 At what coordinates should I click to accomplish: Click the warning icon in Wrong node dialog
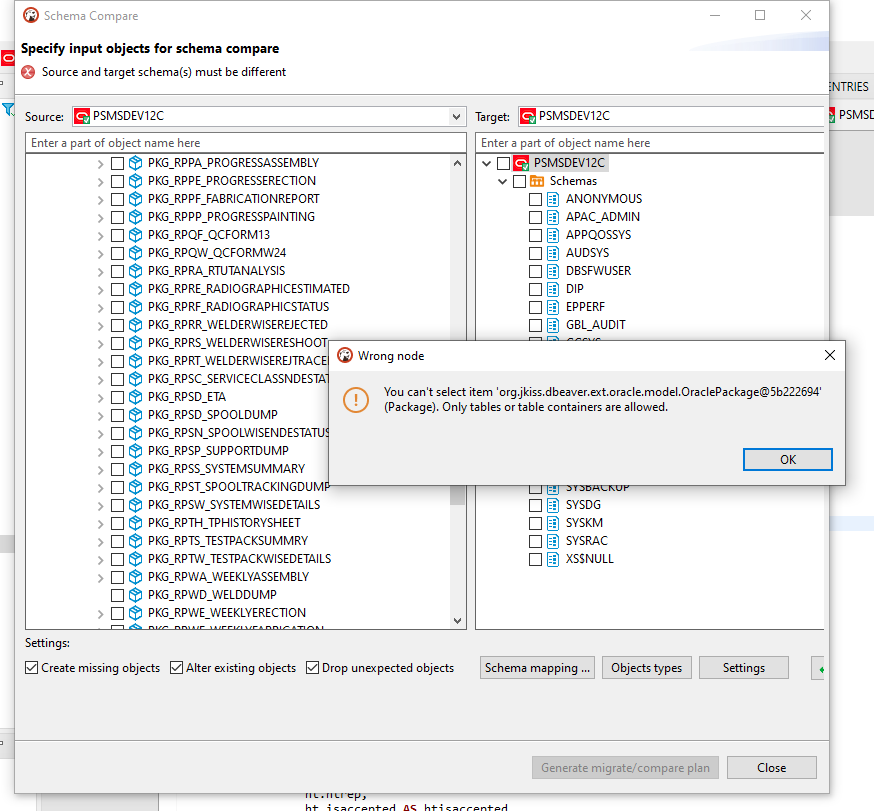pos(356,402)
